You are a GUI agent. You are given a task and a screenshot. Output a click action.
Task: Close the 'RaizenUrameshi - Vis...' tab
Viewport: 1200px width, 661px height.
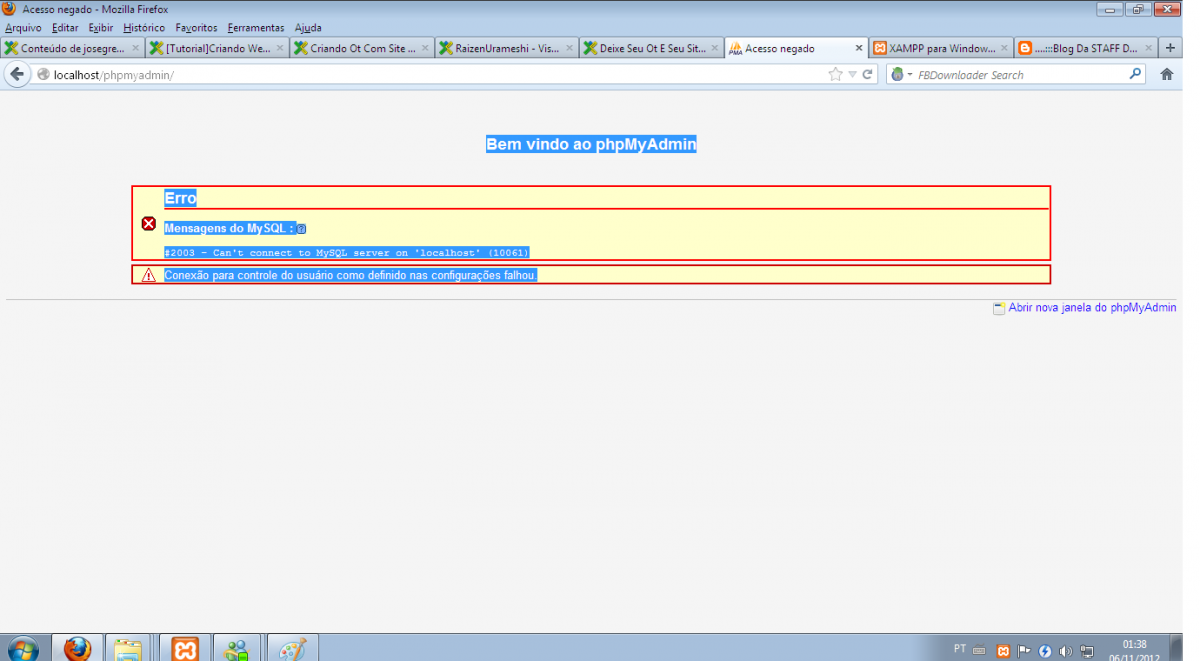(569, 48)
